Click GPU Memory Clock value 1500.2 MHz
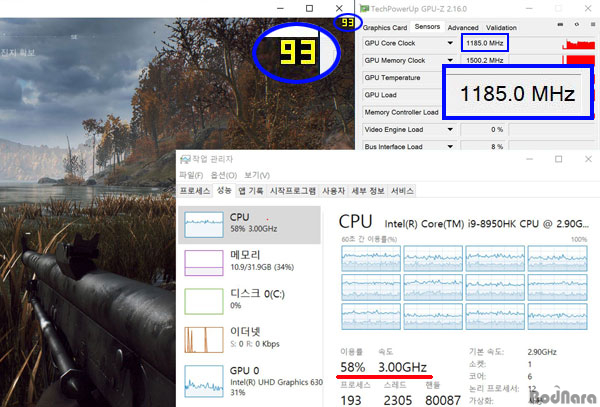The width and height of the screenshot is (600, 407). click(x=484, y=60)
